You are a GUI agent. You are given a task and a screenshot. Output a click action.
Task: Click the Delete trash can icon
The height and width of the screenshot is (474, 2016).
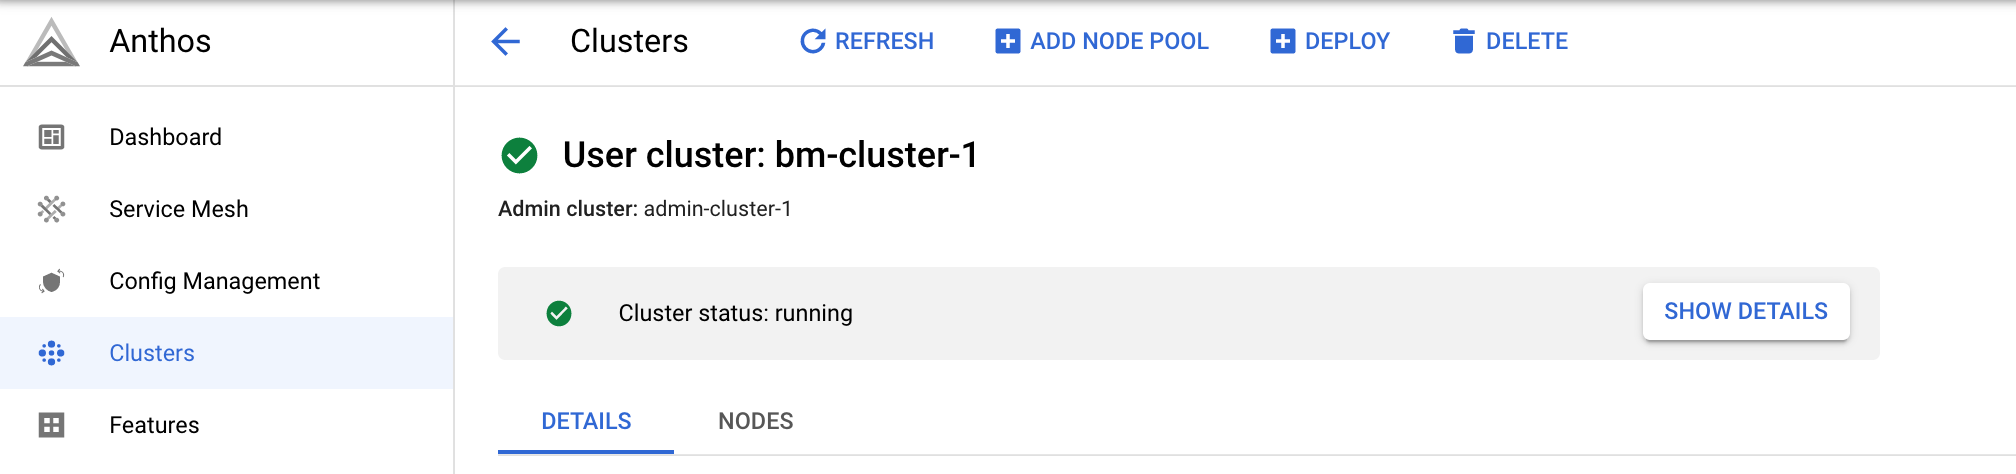[x=1463, y=41]
